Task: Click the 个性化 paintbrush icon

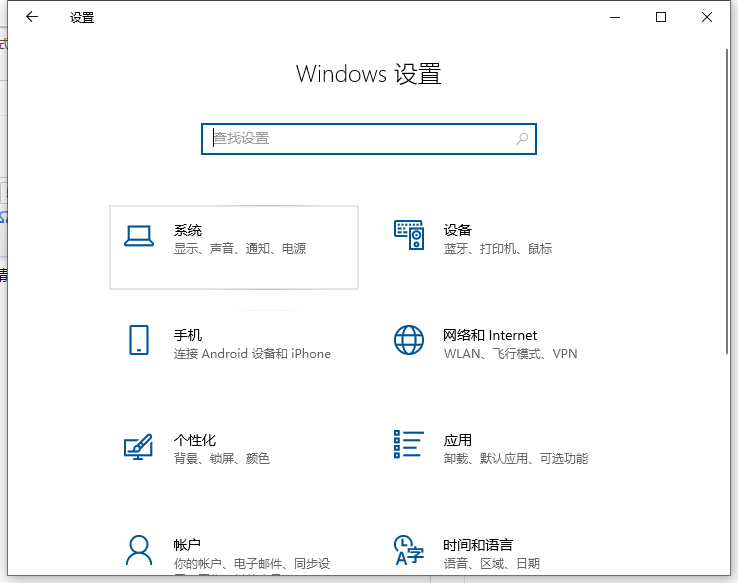Action: [x=138, y=446]
